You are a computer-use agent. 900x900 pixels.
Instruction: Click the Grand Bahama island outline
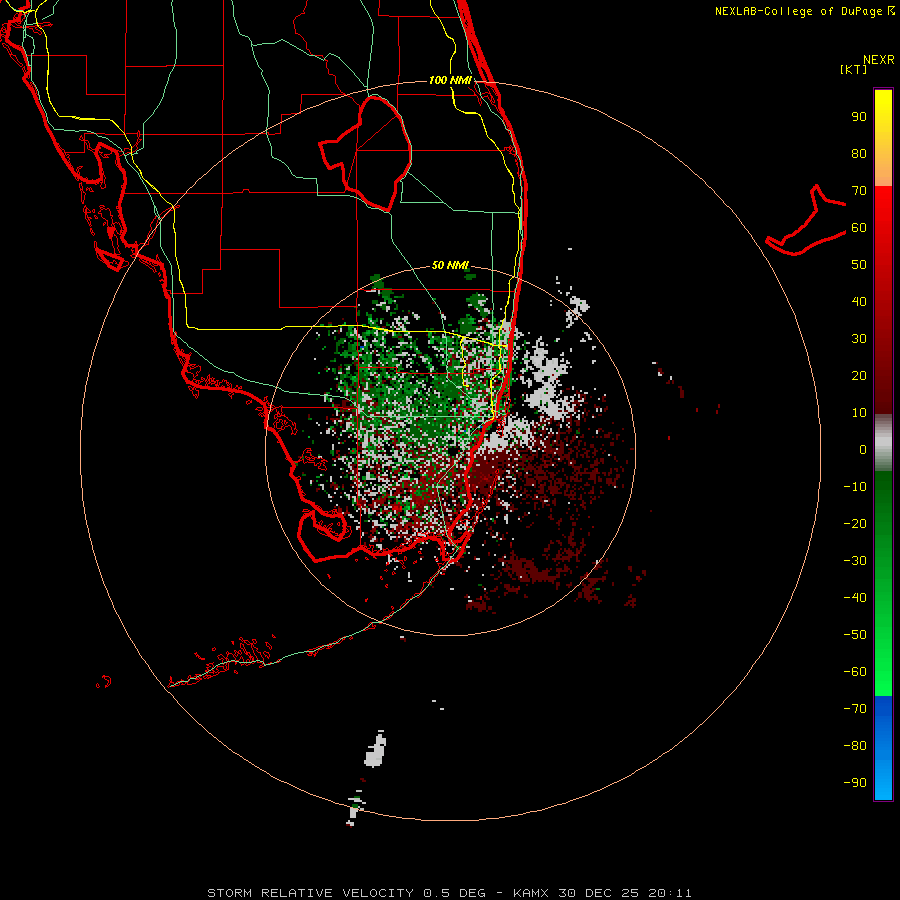[x=806, y=221]
